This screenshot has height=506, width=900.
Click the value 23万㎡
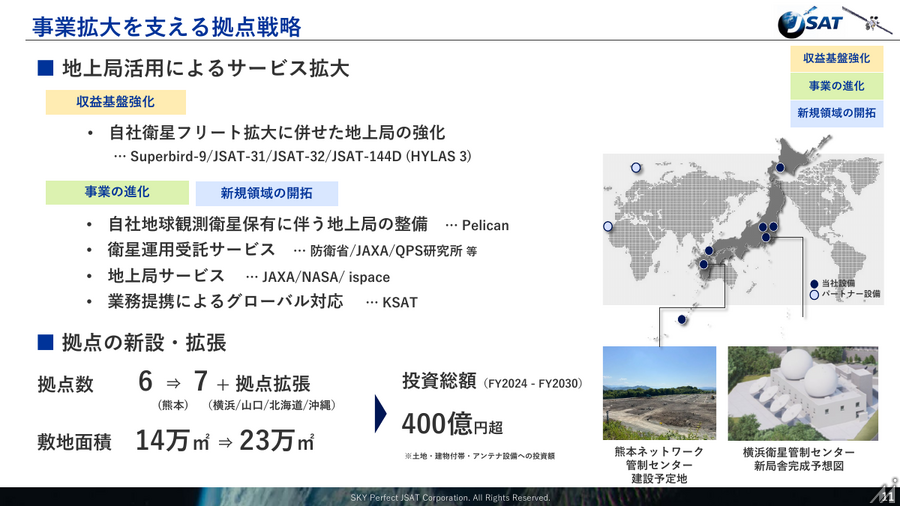coord(277,441)
